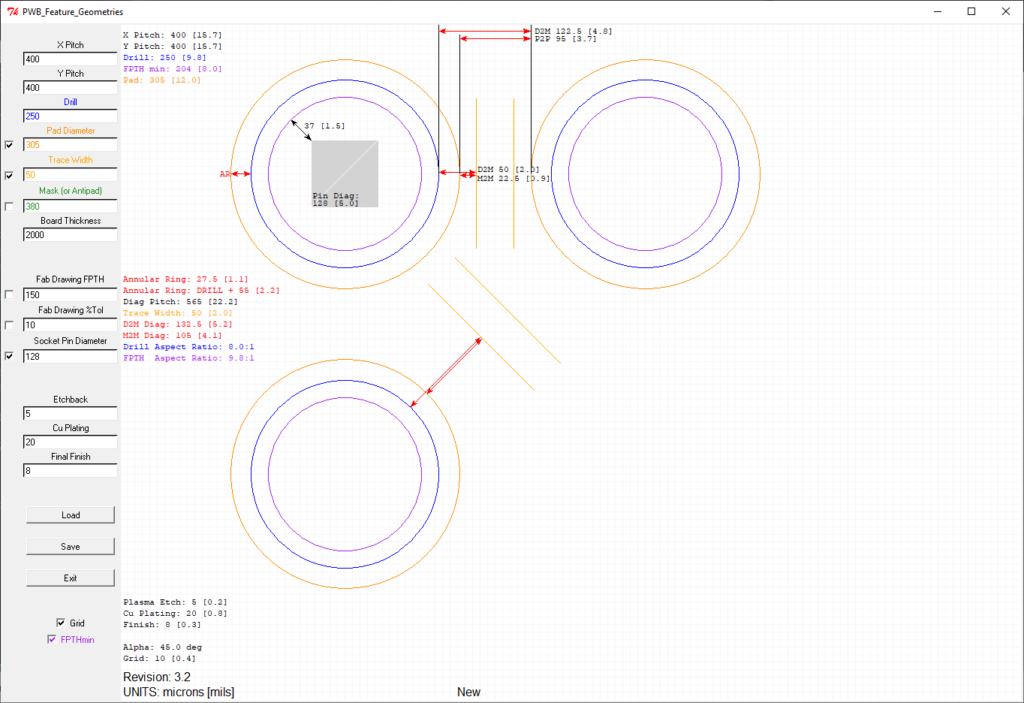Click into the Y Pitch field

click(x=70, y=87)
